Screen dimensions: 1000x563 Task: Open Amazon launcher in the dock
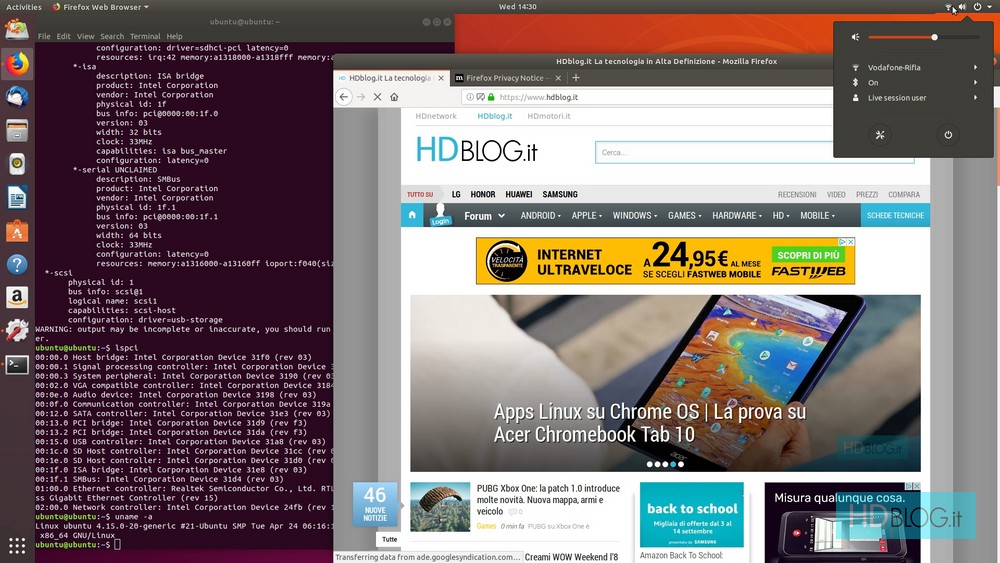(17, 297)
